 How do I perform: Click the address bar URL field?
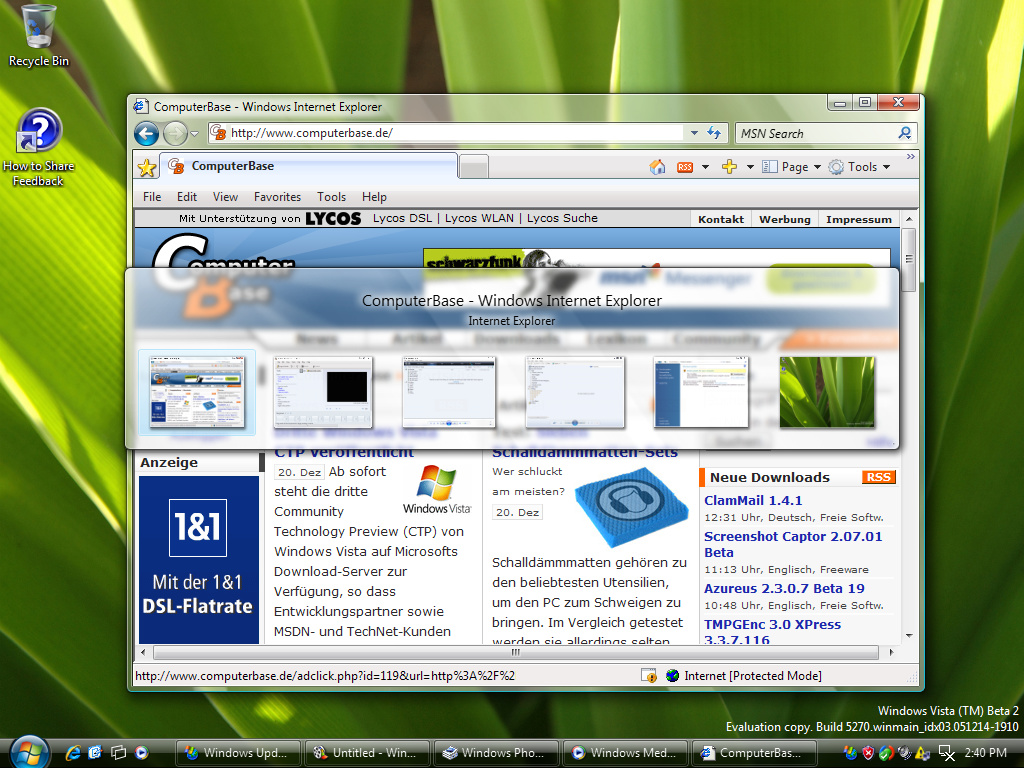(x=447, y=133)
